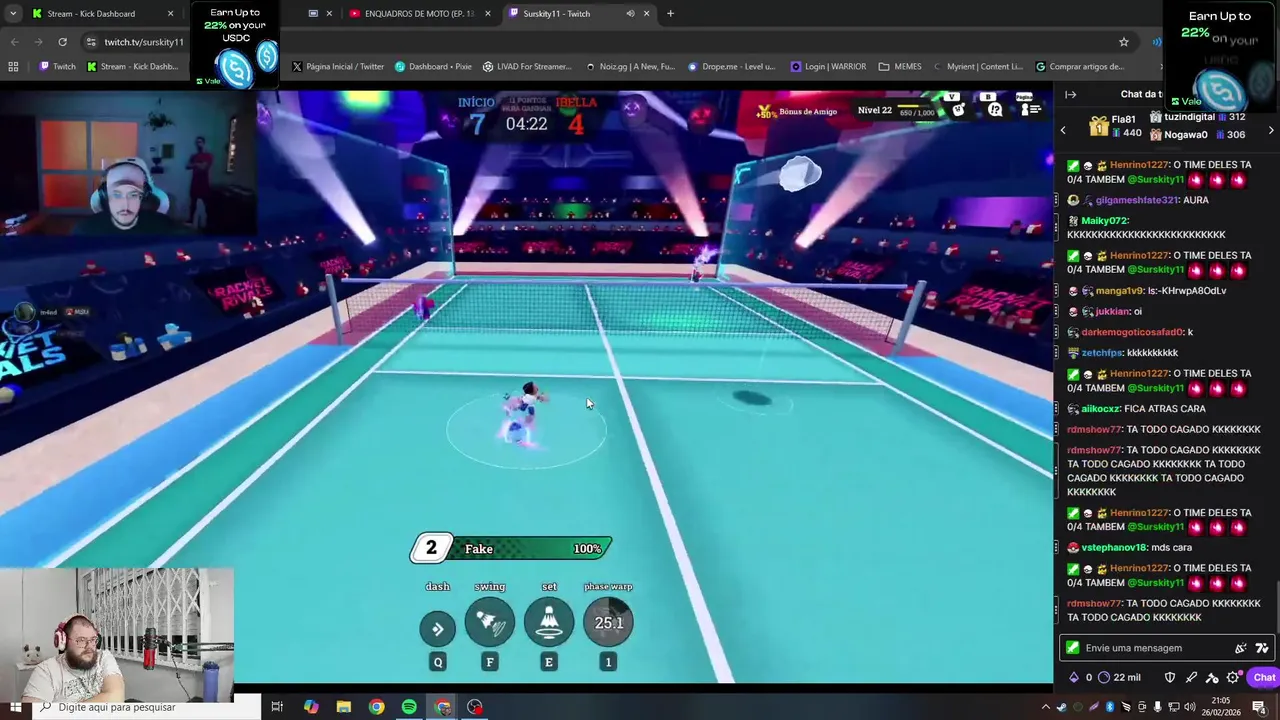Image resolution: width=1280 pixels, height=720 pixels.
Task: Open the chat settings gear icon
Action: 1233,677
